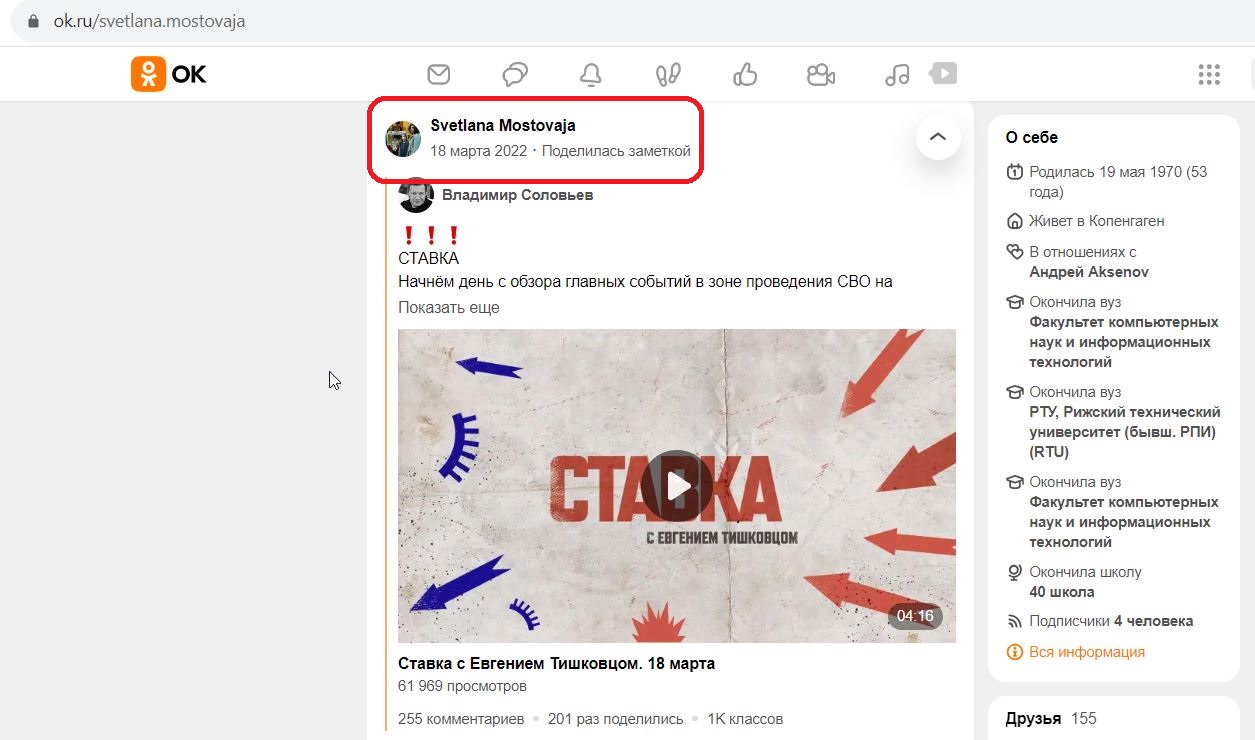Open the Music note icon

point(897,74)
